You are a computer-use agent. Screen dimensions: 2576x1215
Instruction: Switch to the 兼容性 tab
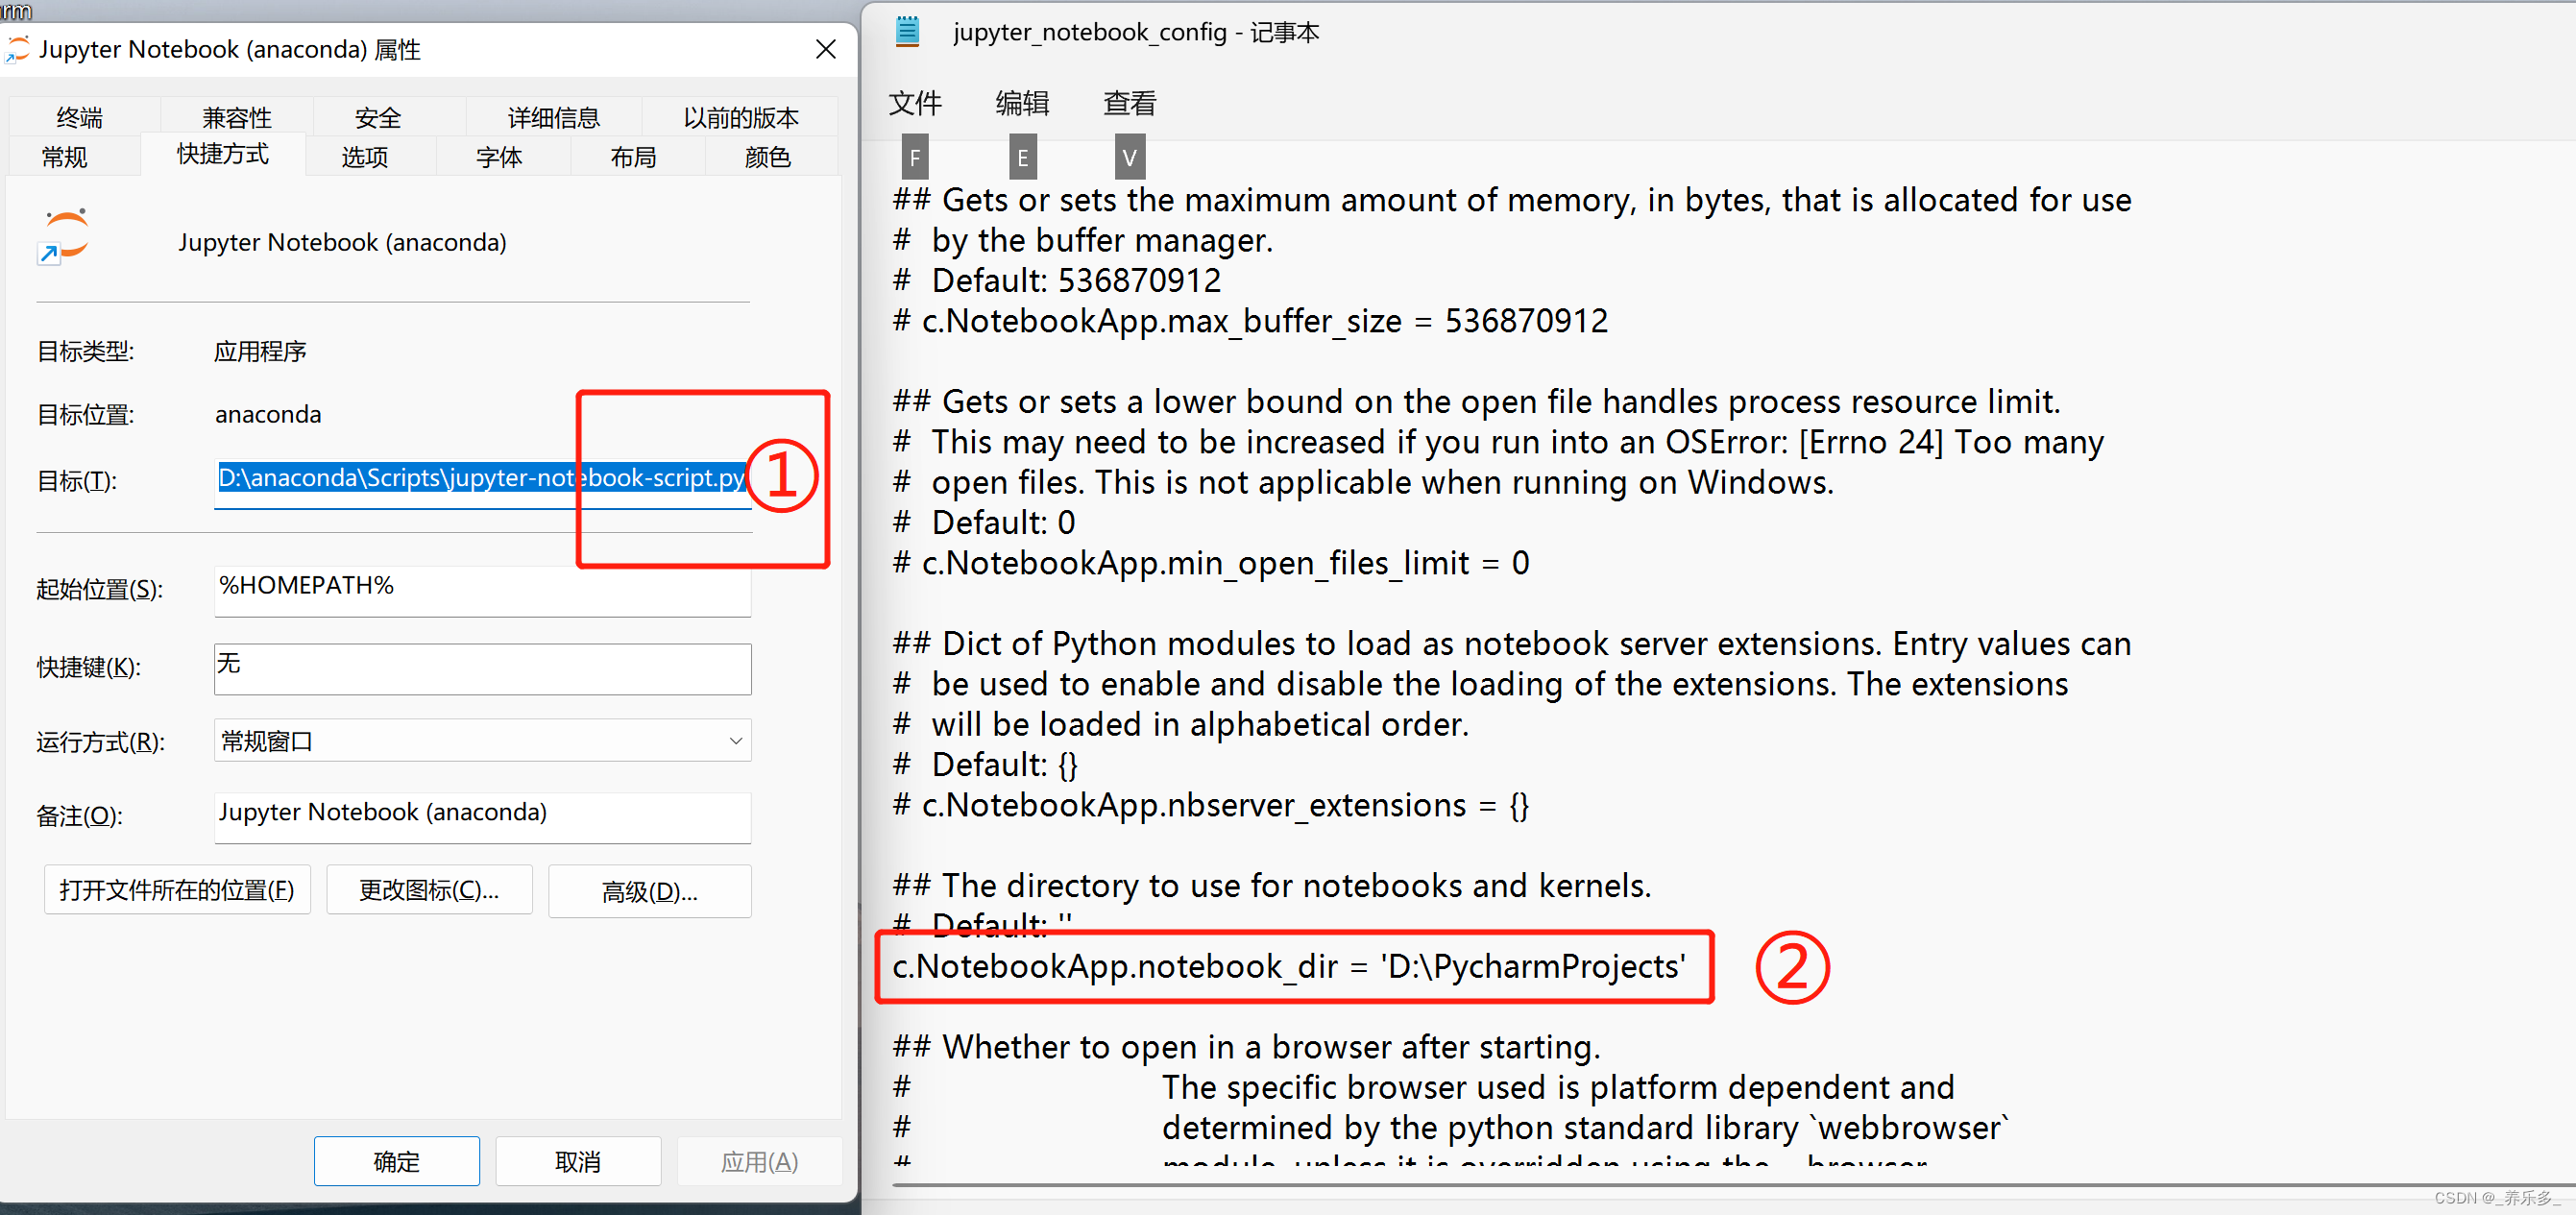237,118
